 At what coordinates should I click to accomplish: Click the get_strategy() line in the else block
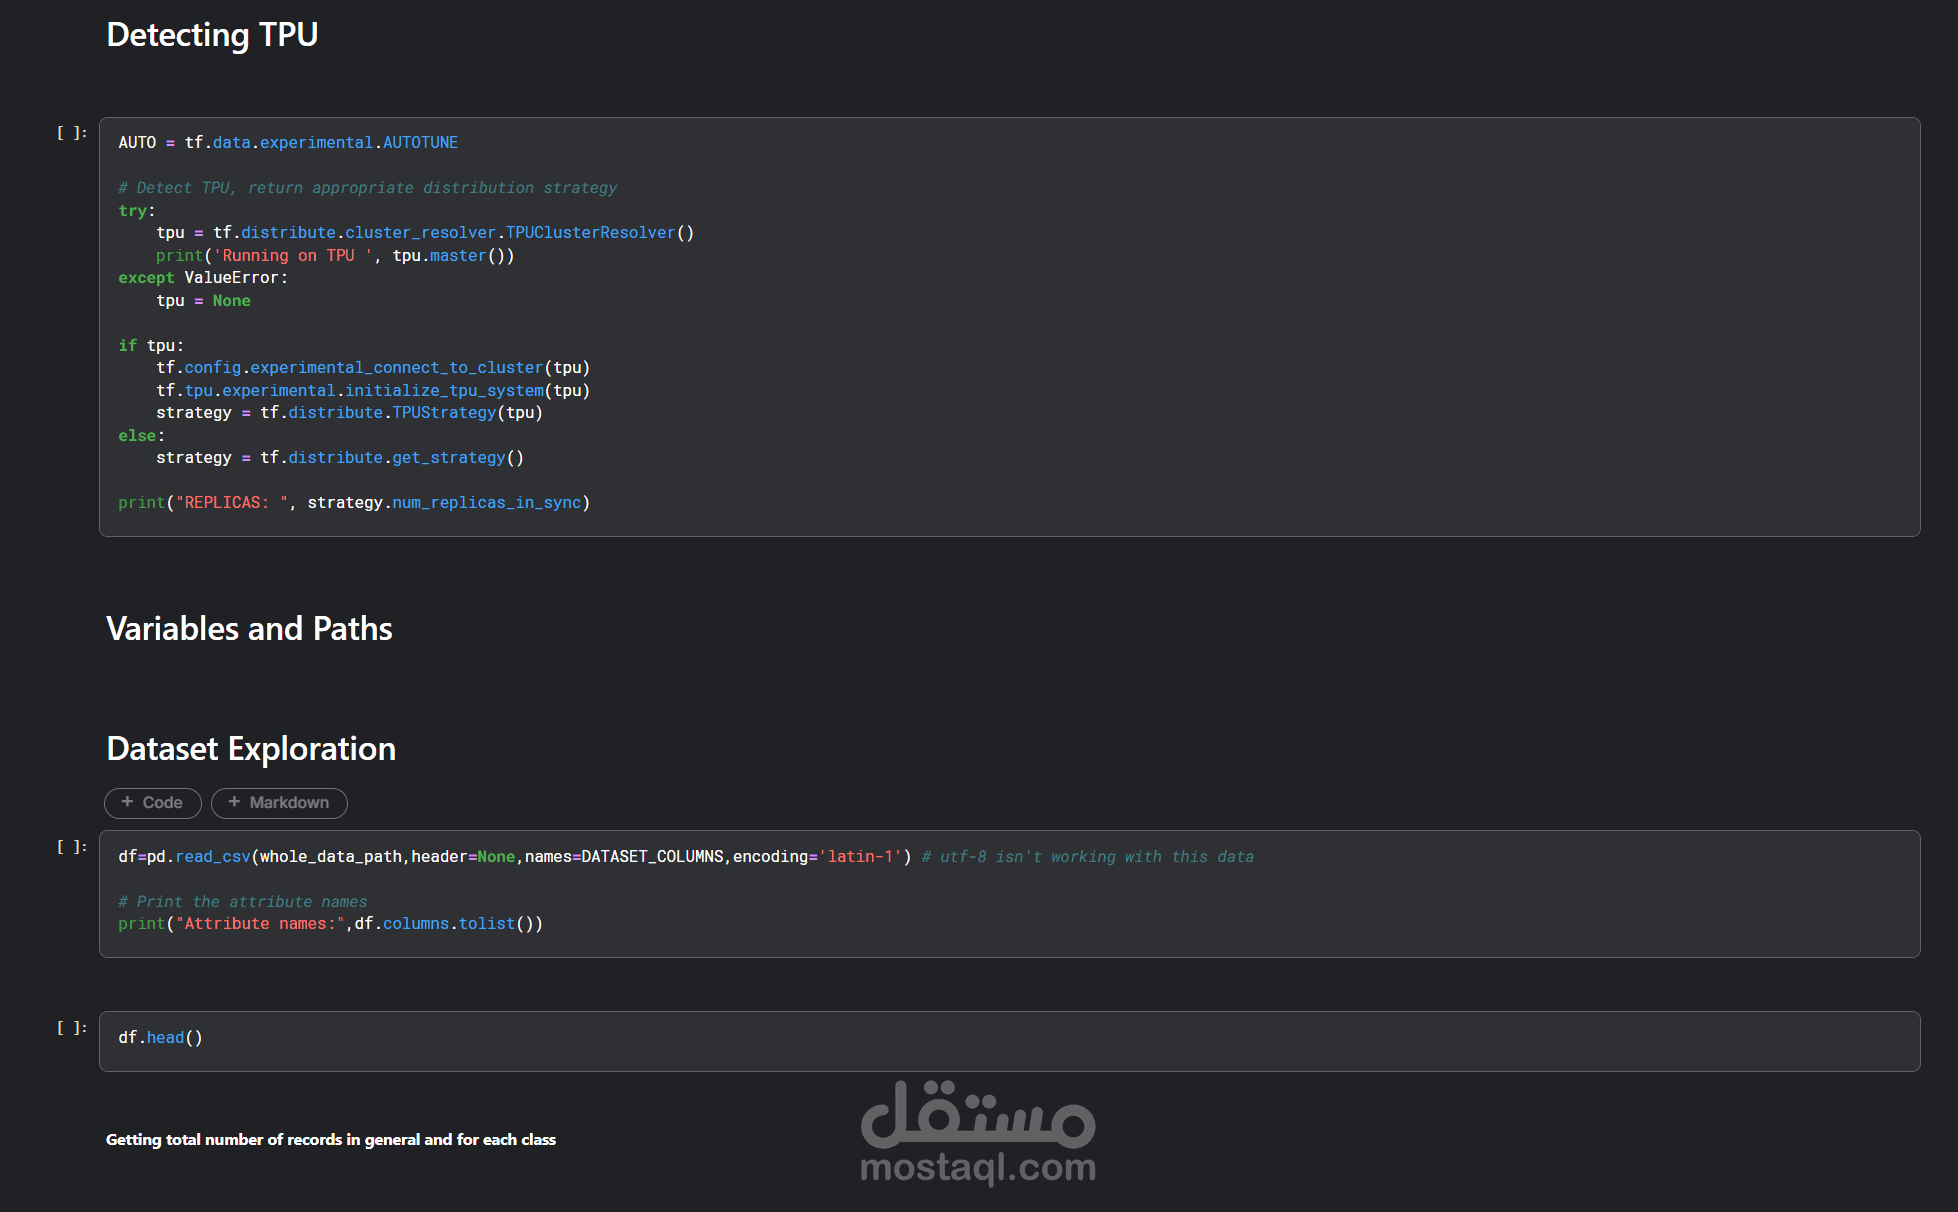[x=340, y=458]
